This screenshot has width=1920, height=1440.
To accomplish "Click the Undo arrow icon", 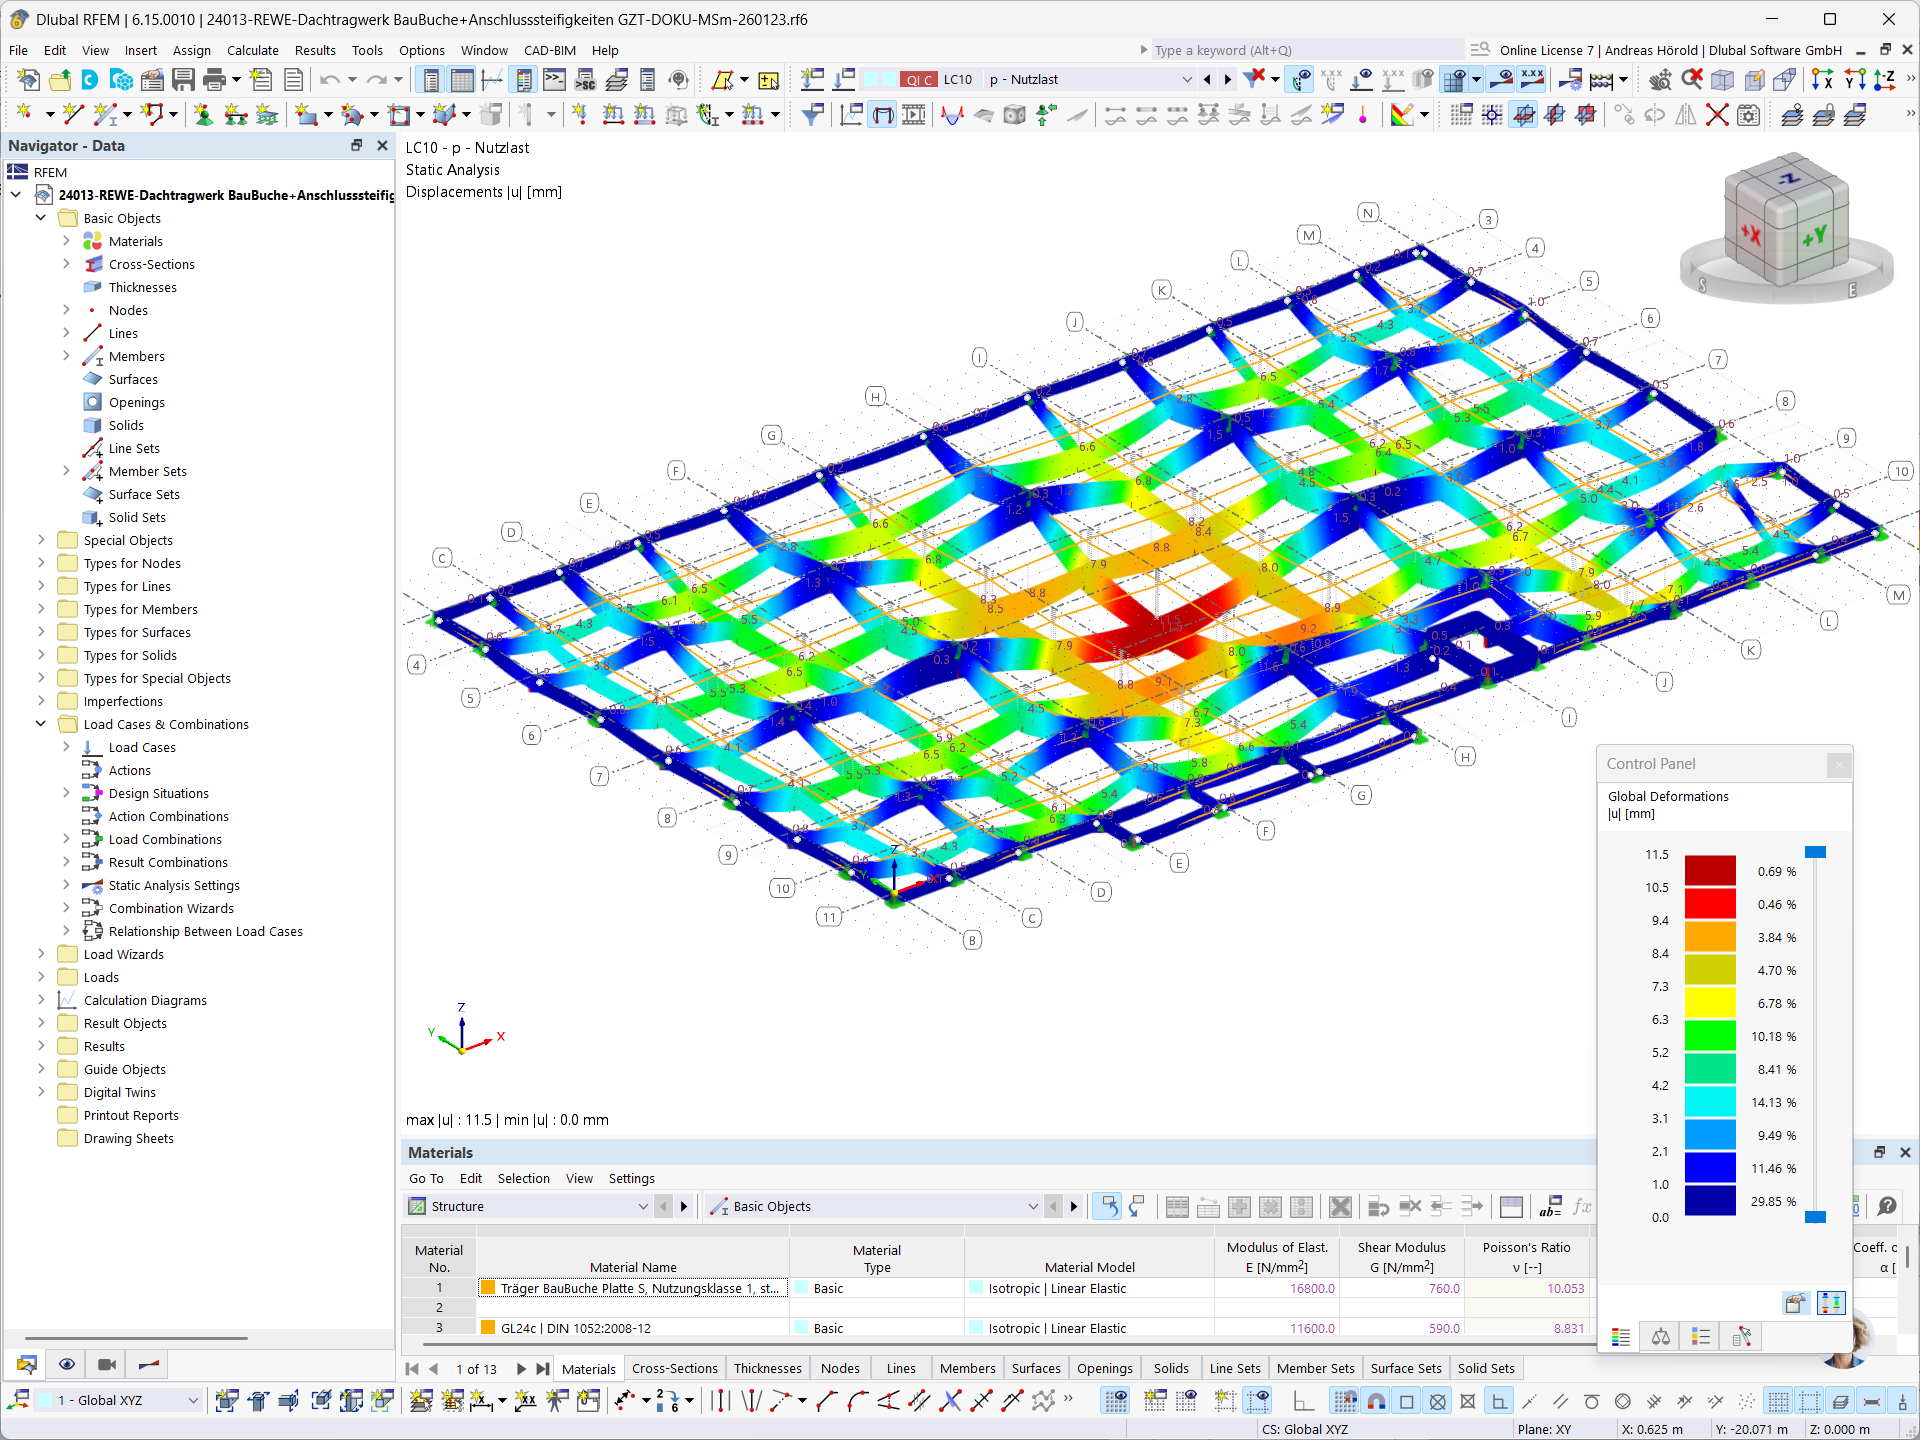I will 330,80.
